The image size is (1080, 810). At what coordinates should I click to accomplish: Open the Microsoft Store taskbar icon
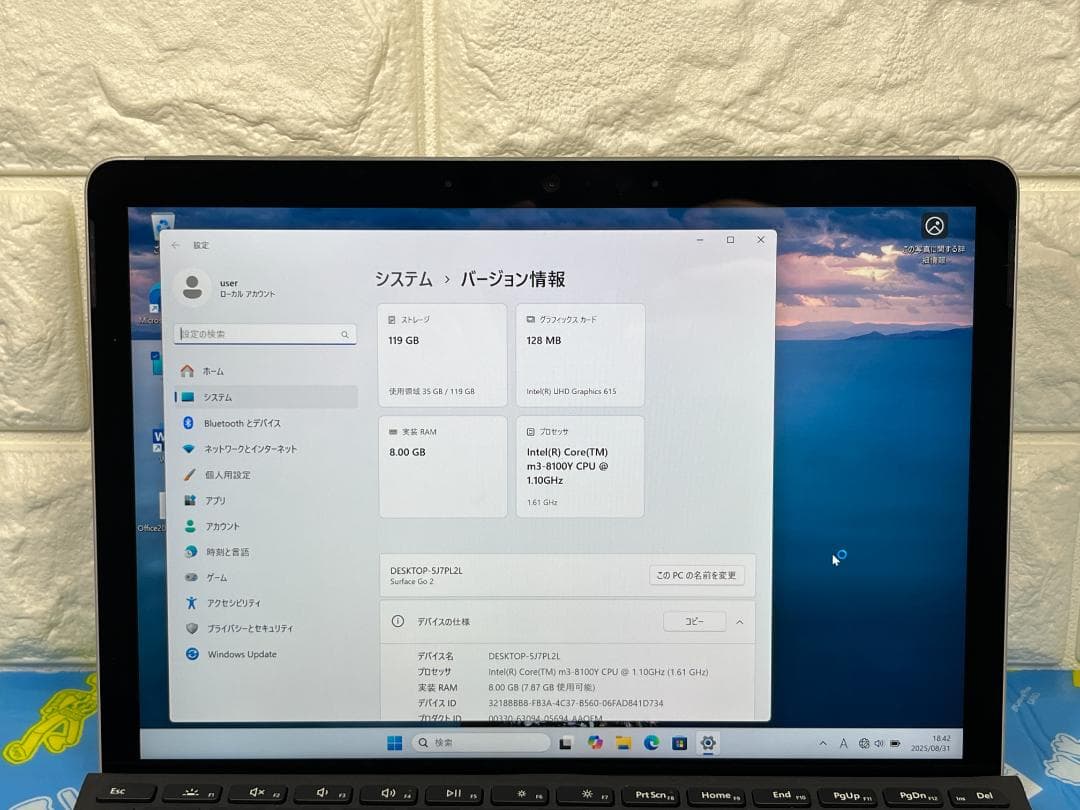[x=678, y=743]
